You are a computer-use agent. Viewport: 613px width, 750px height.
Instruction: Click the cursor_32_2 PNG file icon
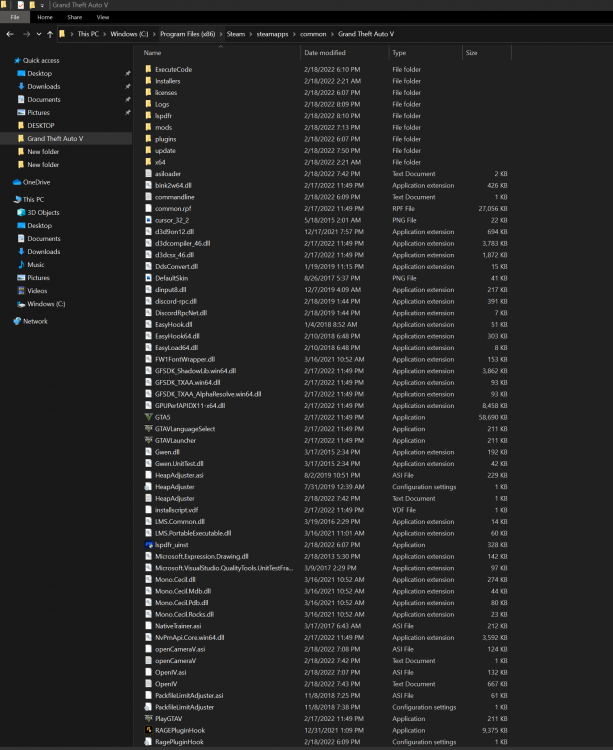(149, 220)
